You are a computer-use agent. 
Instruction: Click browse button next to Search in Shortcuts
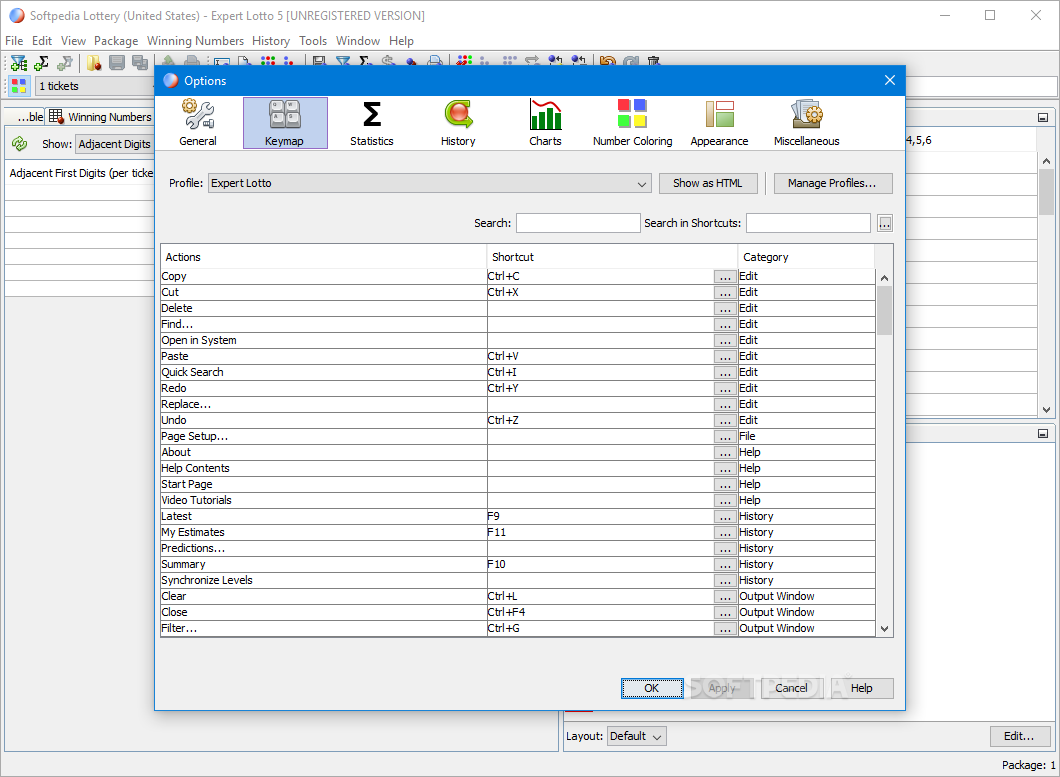point(884,223)
